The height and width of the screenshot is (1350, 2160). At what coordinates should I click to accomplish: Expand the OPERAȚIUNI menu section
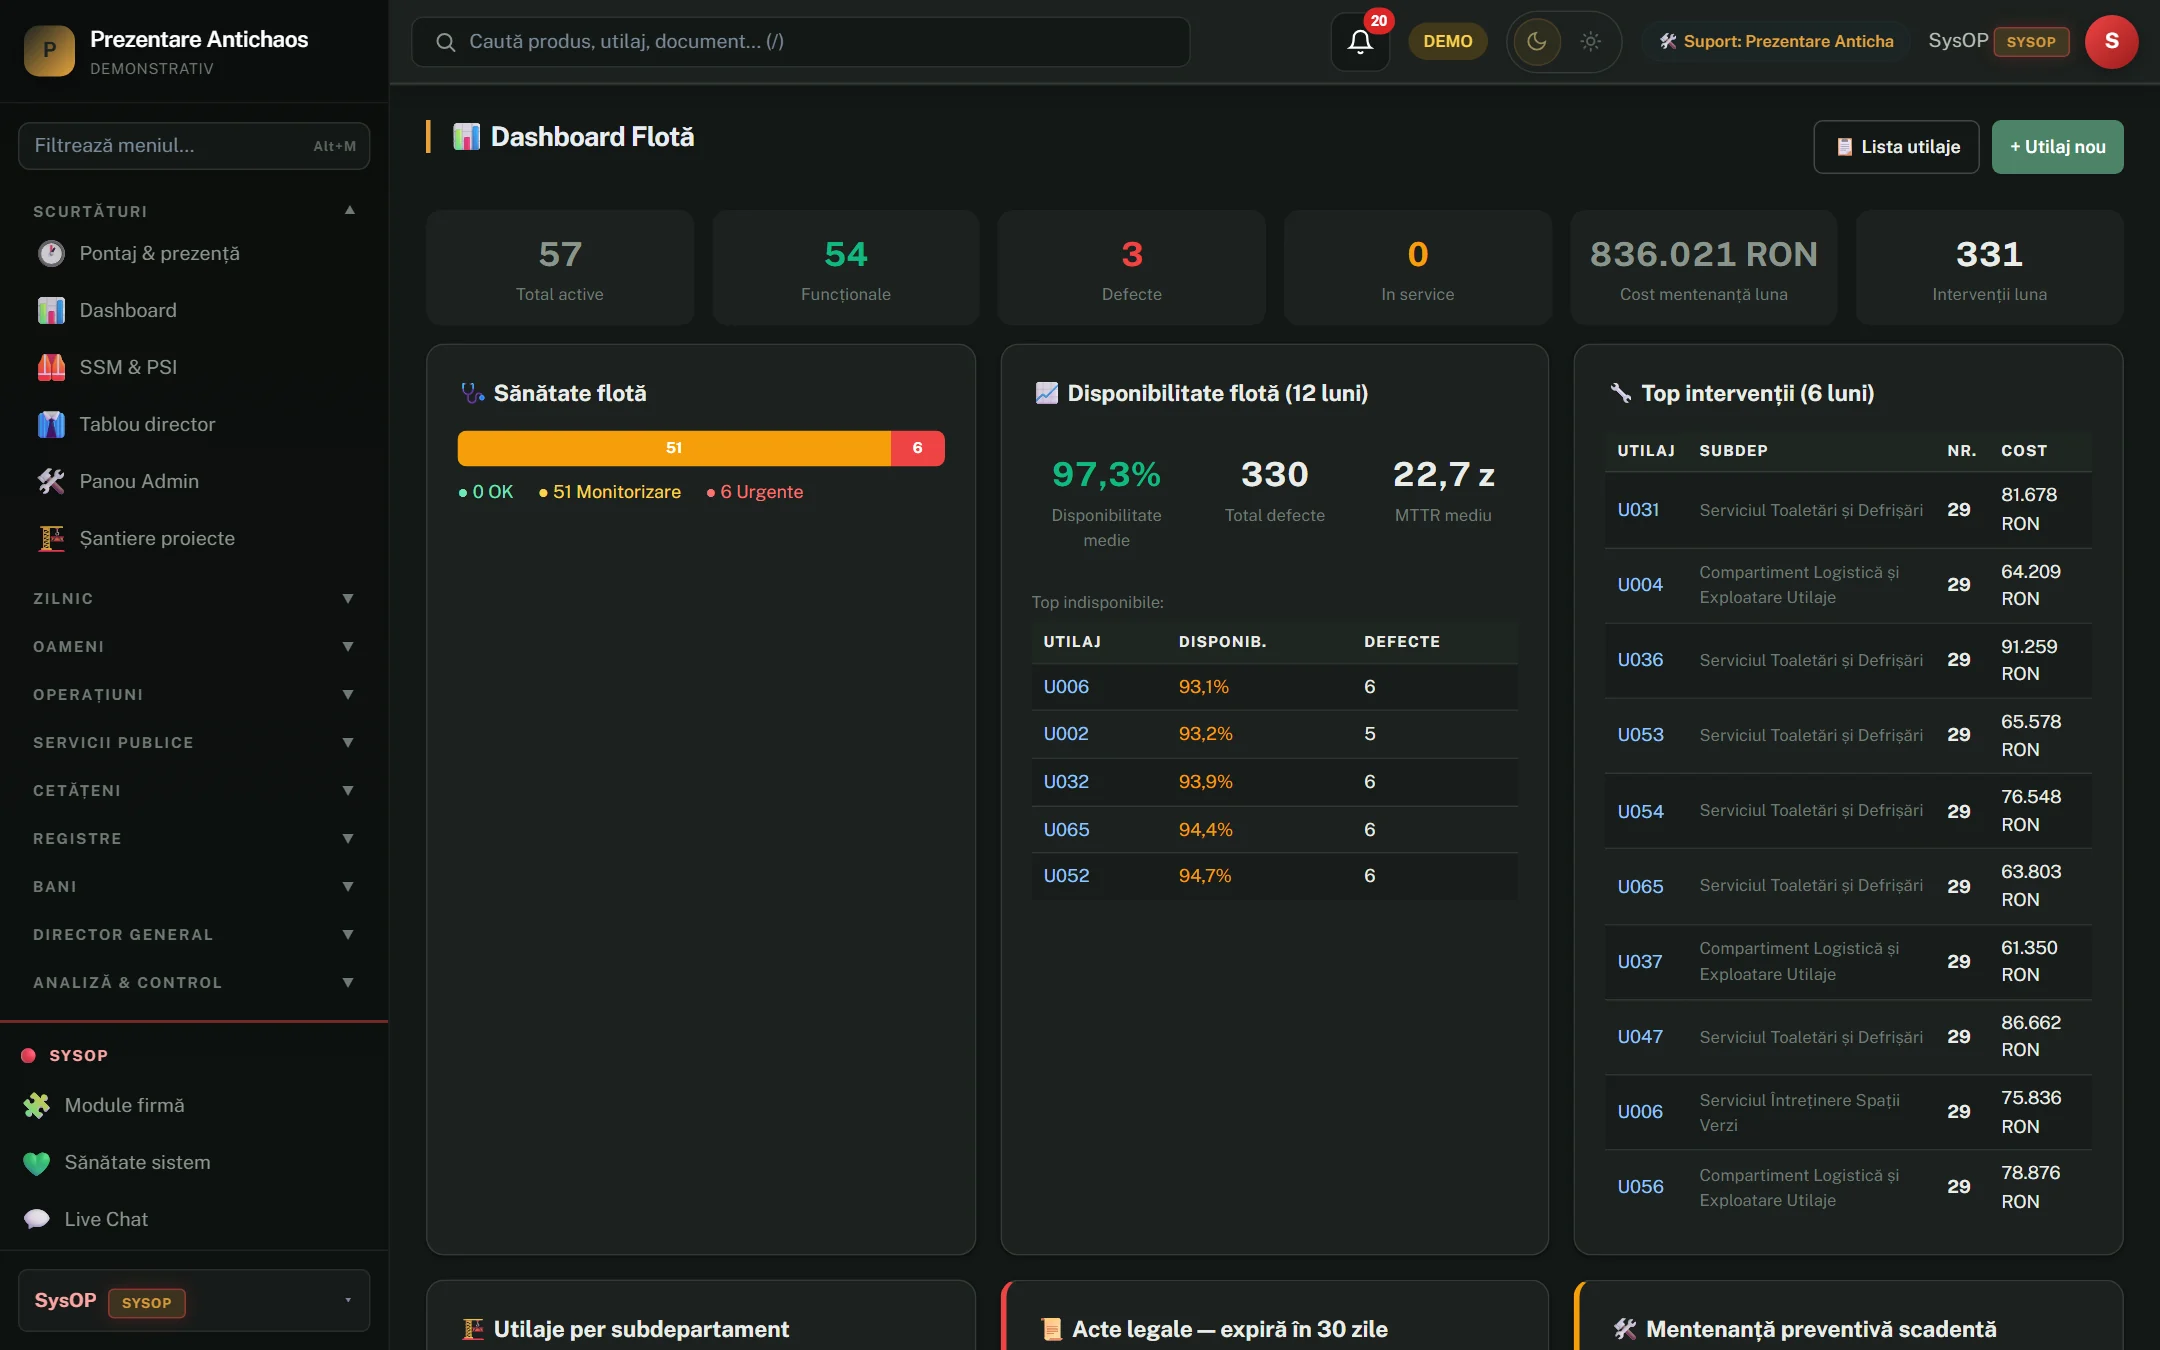[194, 694]
